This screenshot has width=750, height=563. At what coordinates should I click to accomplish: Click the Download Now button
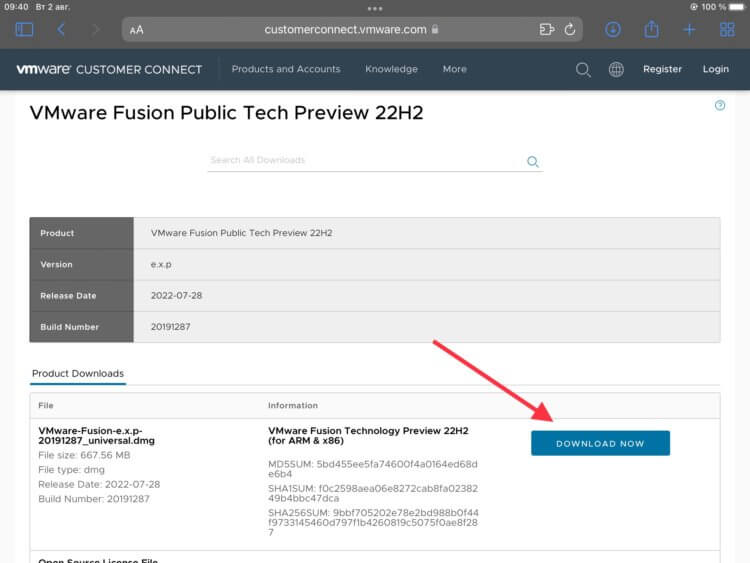coord(600,443)
